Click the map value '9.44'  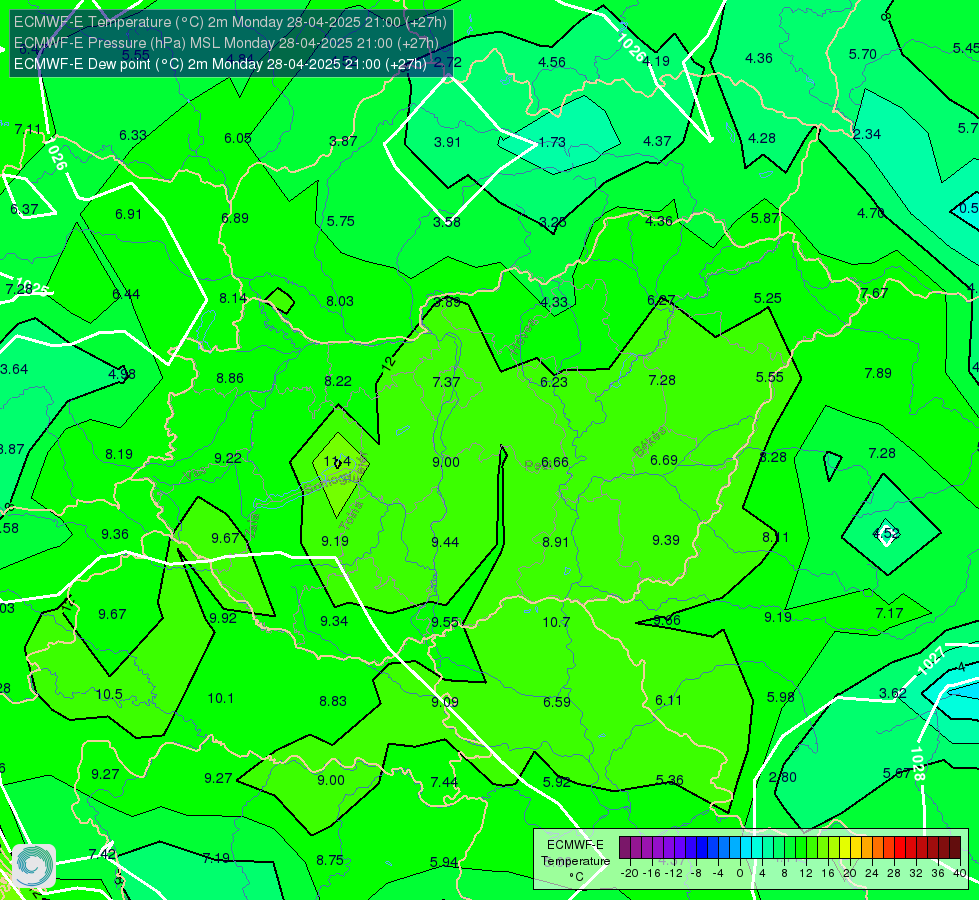[x=445, y=542]
